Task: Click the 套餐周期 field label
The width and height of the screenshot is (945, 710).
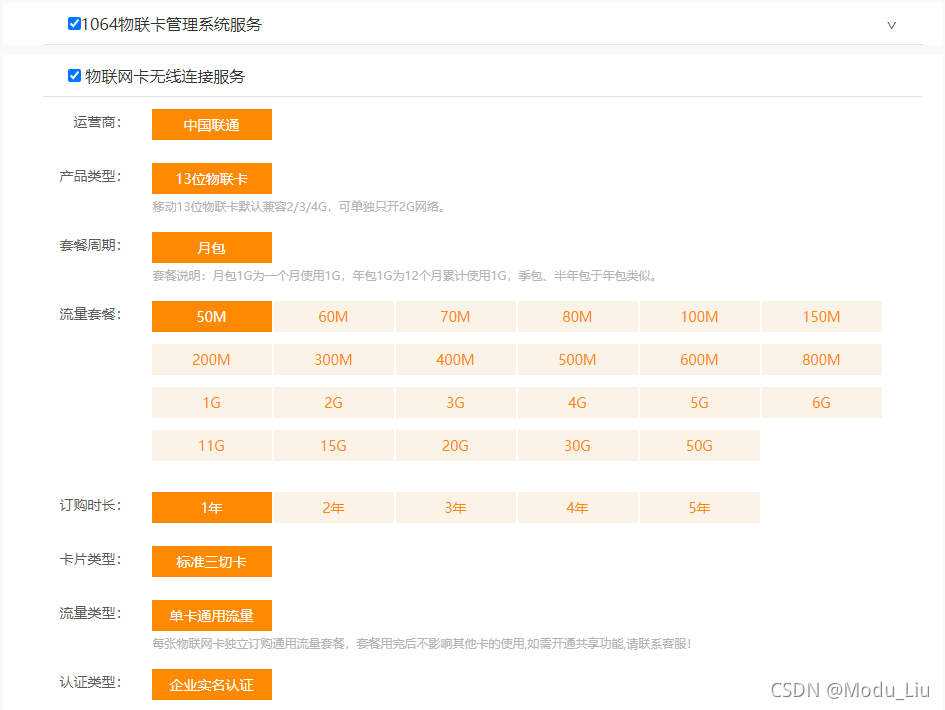Action: tap(90, 245)
